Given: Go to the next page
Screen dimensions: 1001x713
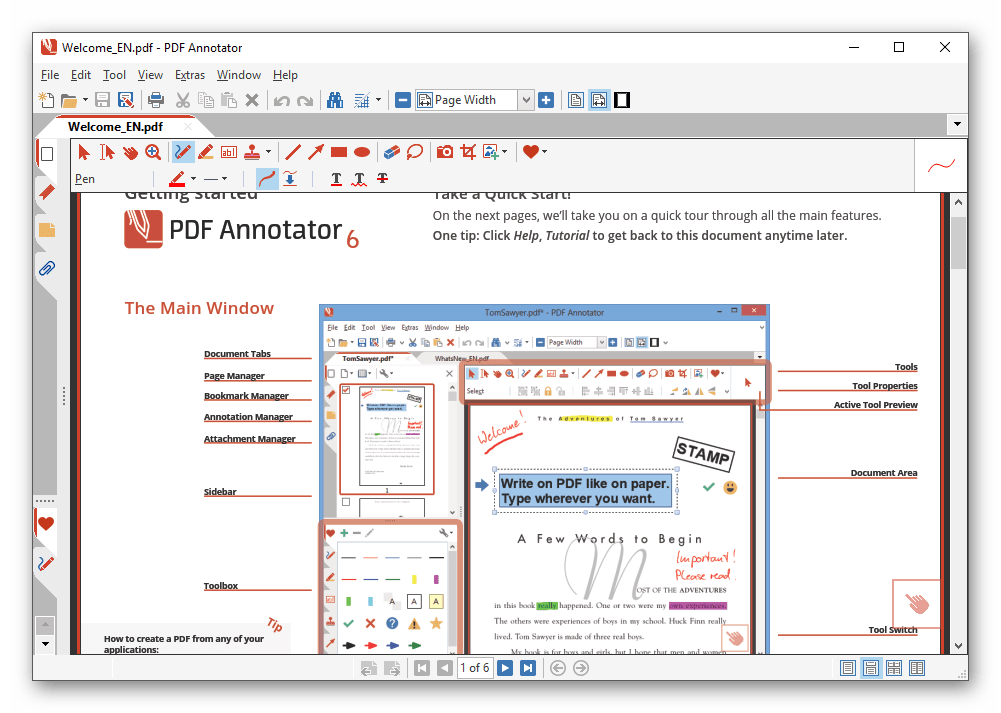Looking at the screenshot, I should pos(504,667).
